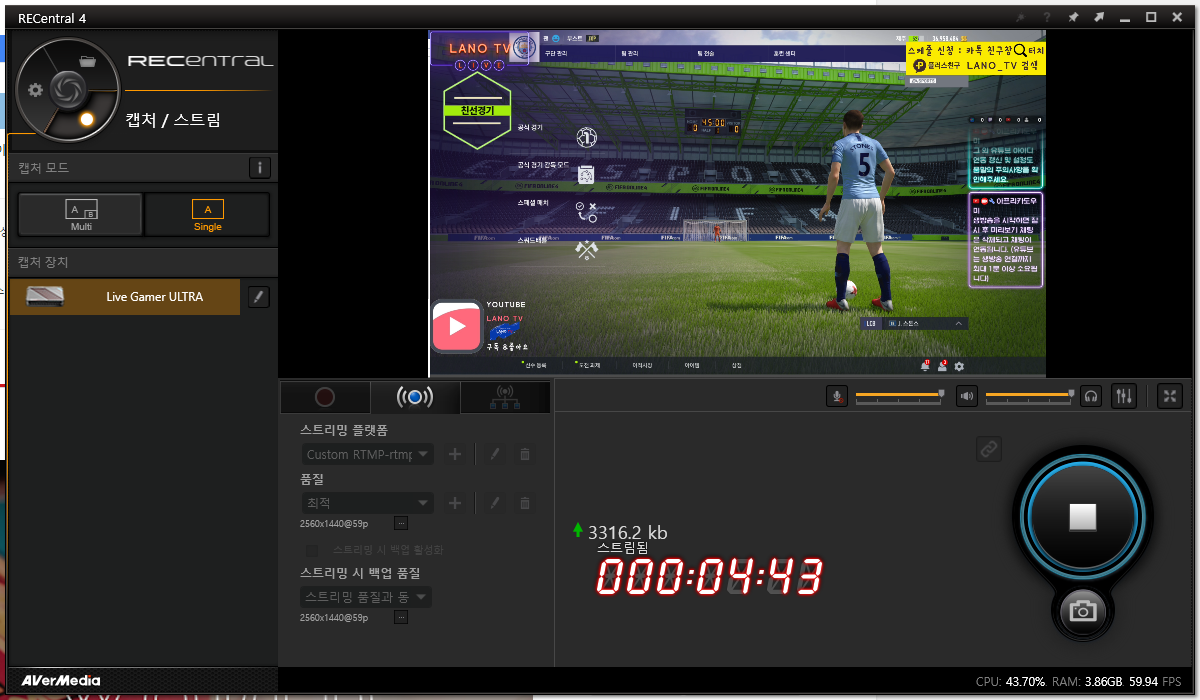Switch to the multi-stream network tab
This screenshot has width=1200, height=700.
[505, 398]
